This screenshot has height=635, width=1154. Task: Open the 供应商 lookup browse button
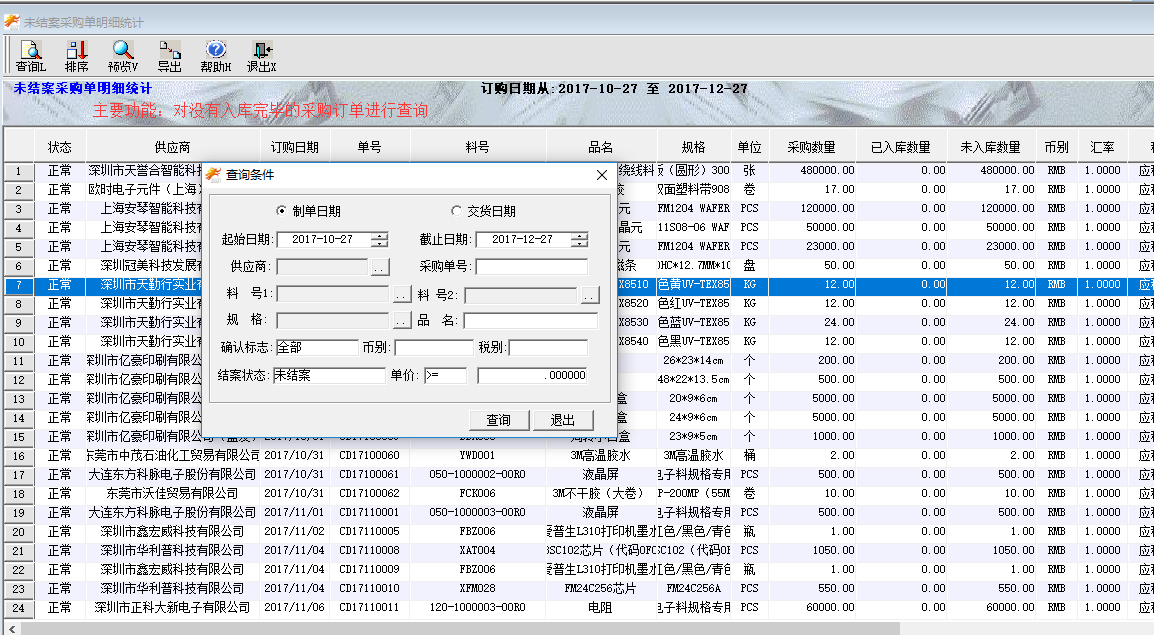point(379,267)
